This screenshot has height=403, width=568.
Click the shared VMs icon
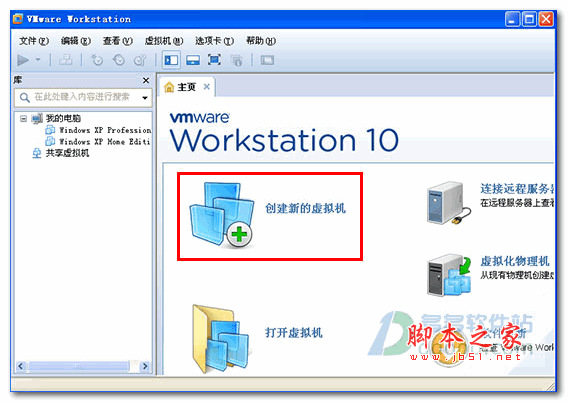click(x=37, y=153)
